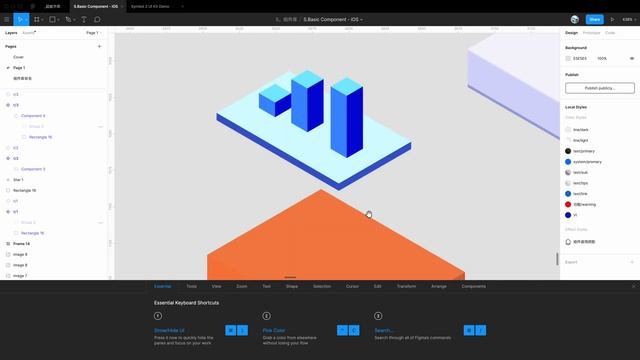
Task: Click check circle for Pick Color shortcut
Action: [267, 316]
